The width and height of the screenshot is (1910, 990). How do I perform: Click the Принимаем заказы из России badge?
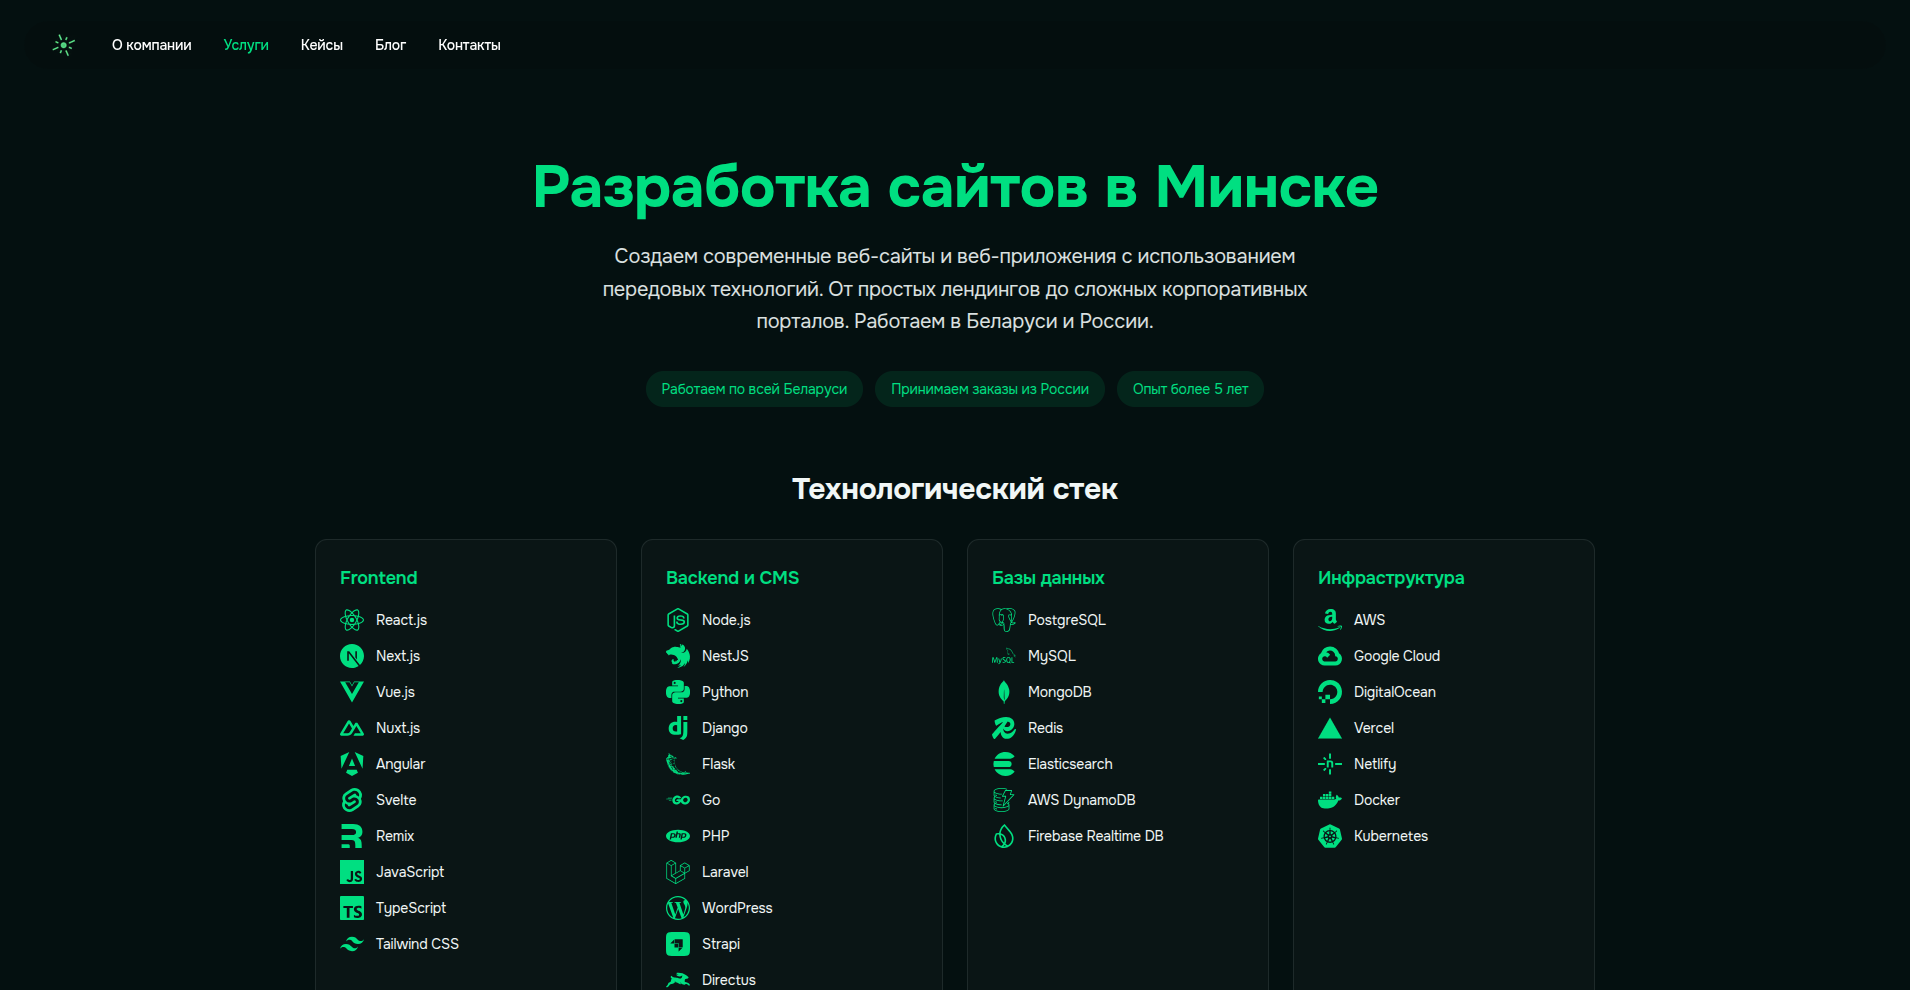(990, 389)
